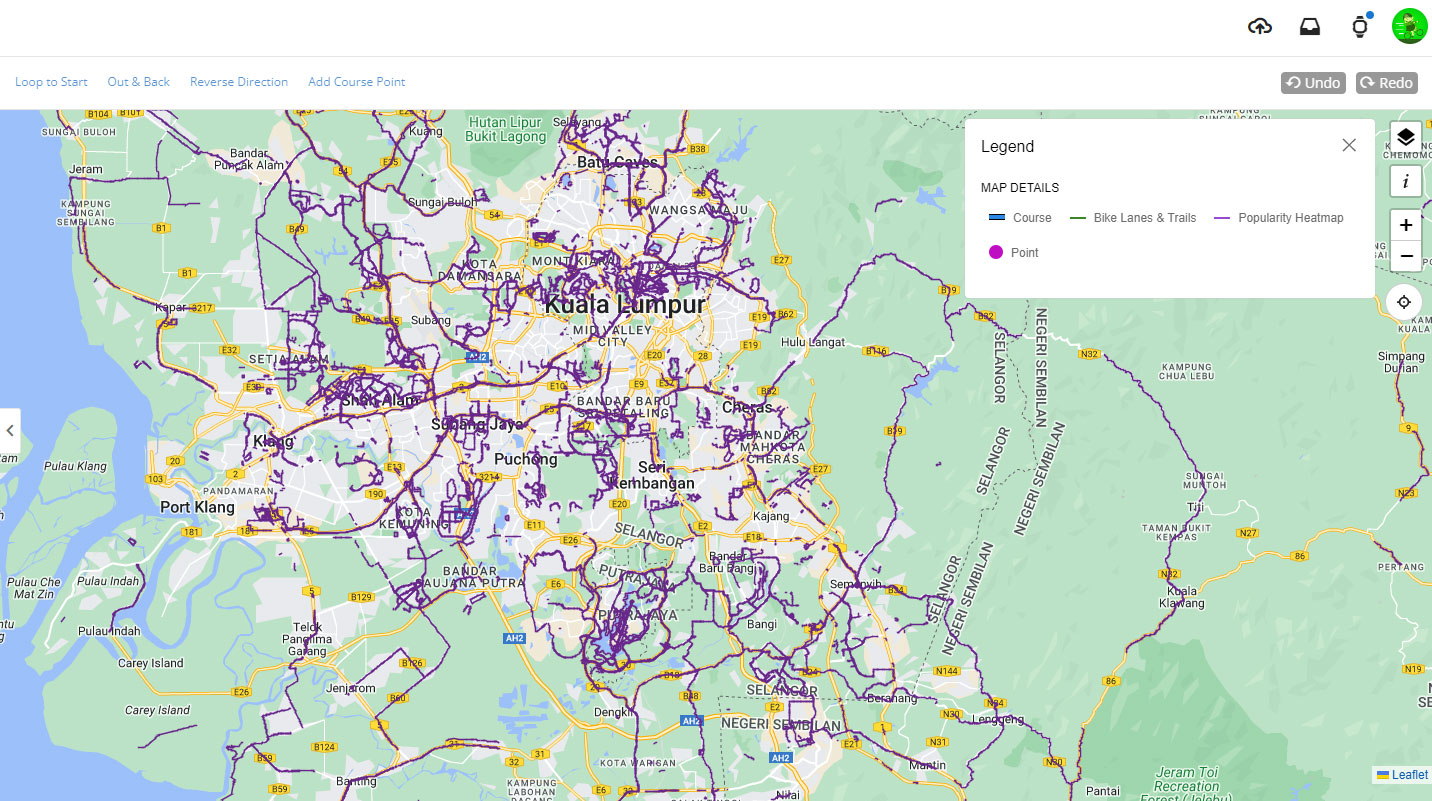Close the Legend panel
Image resolution: width=1432 pixels, height=801 pixels.
click(x=1349, y=145)
